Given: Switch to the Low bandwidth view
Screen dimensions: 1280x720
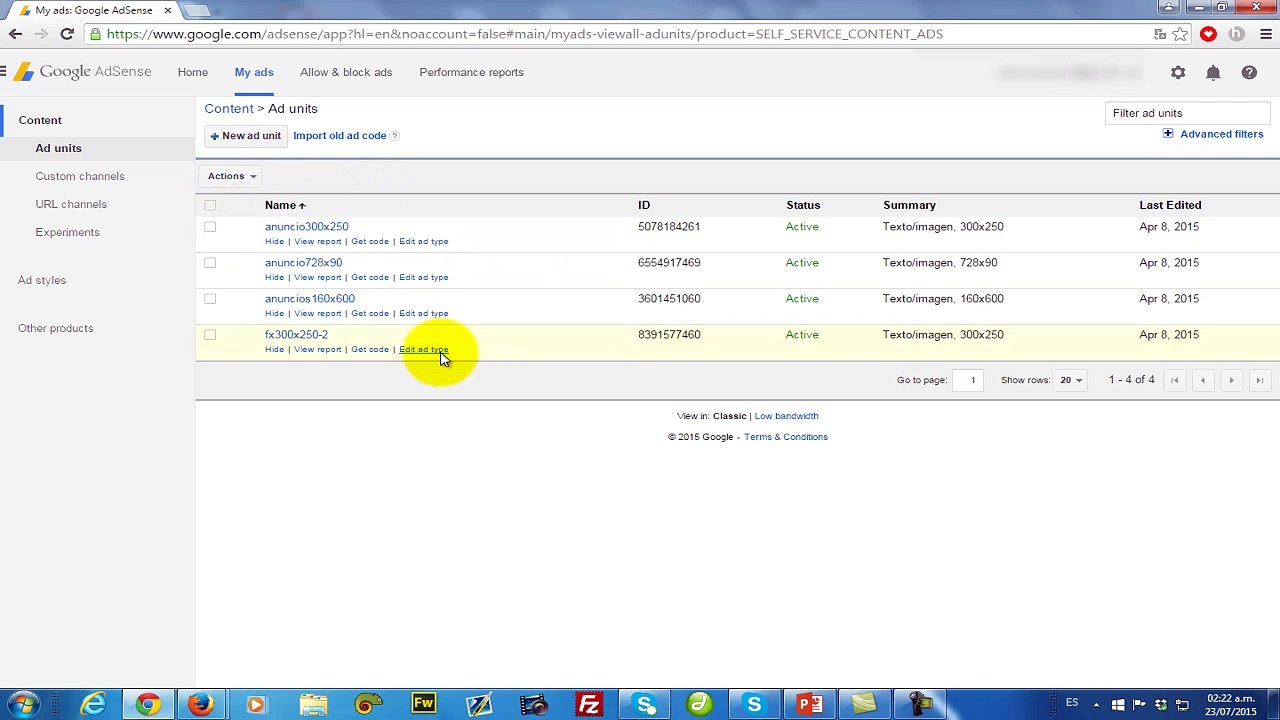Looking at the screenshot, I should pyautogui.click(x=786, y=416).
